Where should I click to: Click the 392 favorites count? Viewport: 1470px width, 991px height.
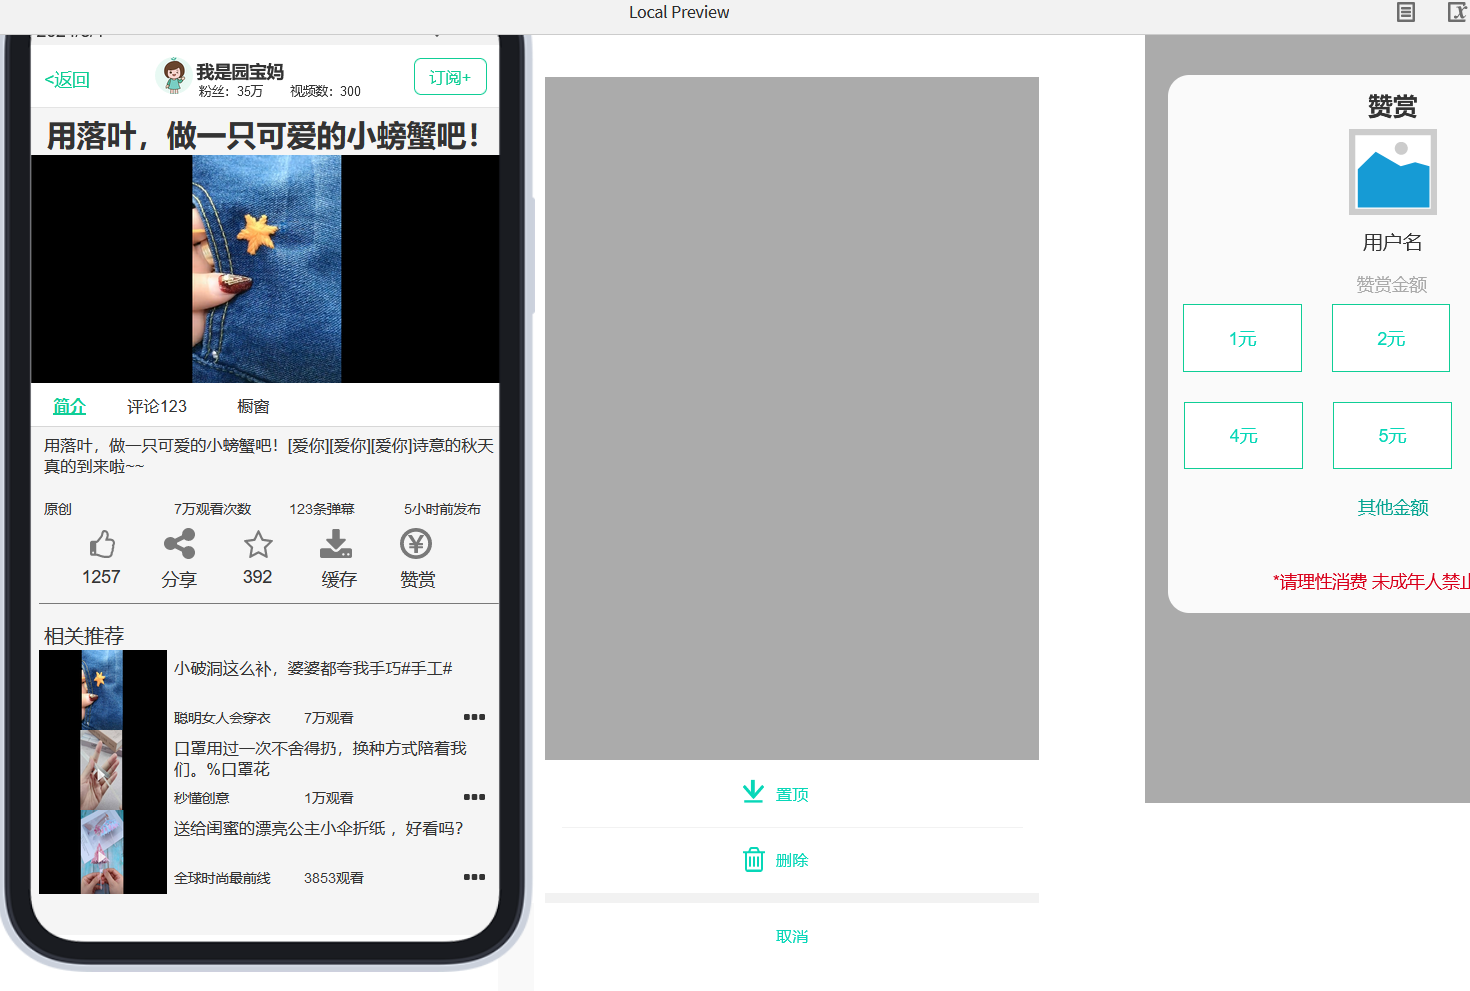(257, 577)
